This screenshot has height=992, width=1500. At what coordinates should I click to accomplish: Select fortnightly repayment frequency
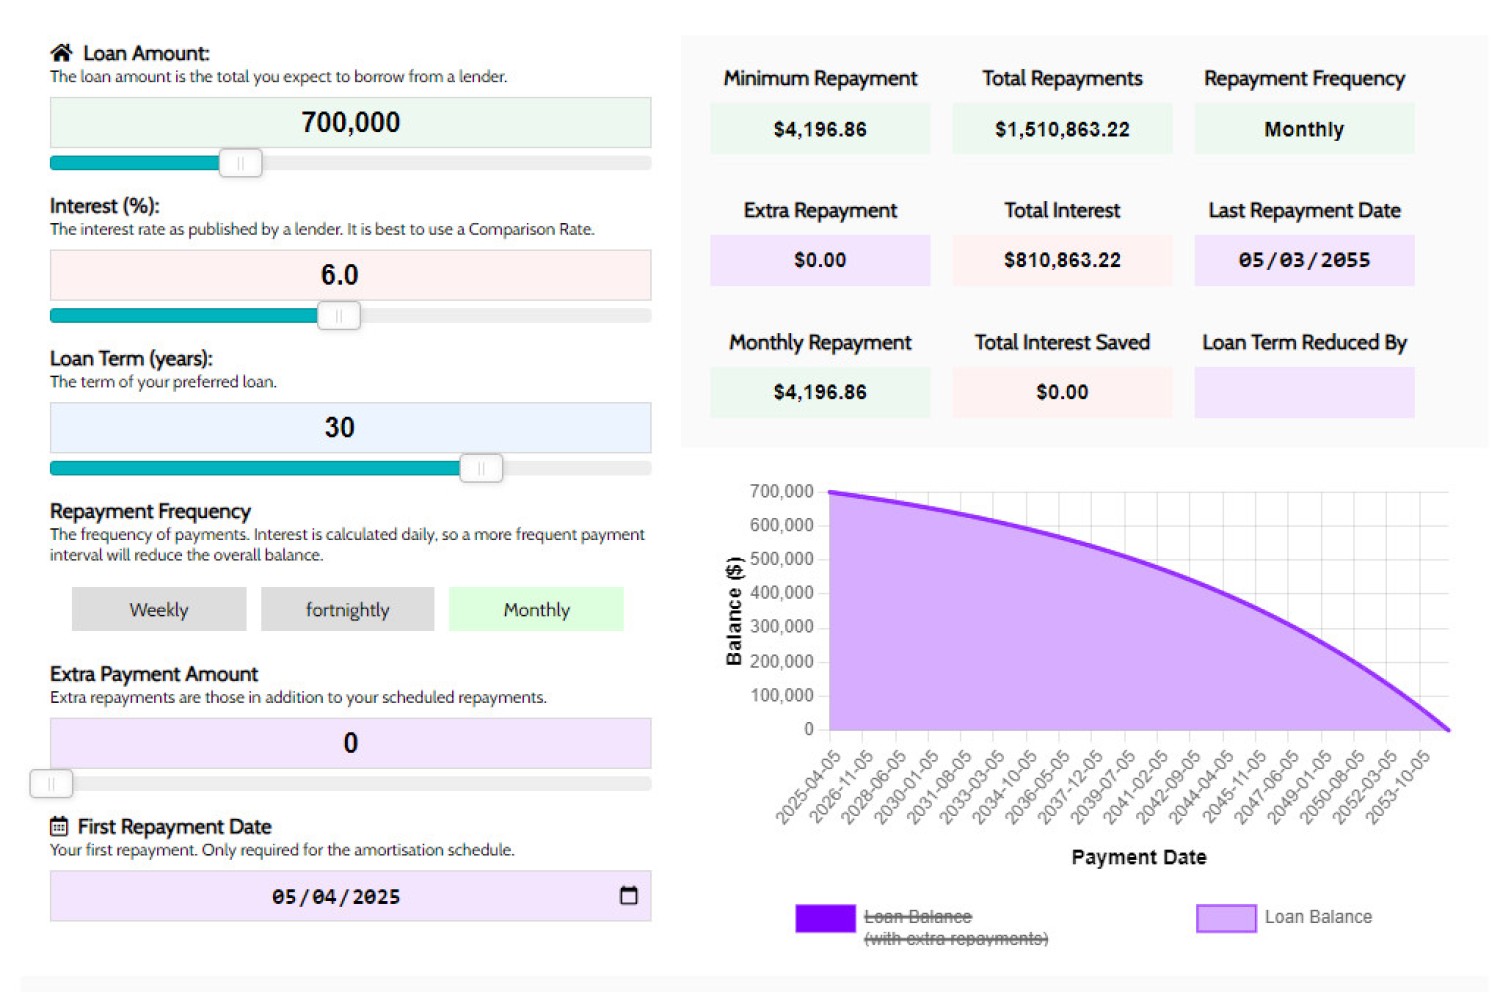[347, 609]
